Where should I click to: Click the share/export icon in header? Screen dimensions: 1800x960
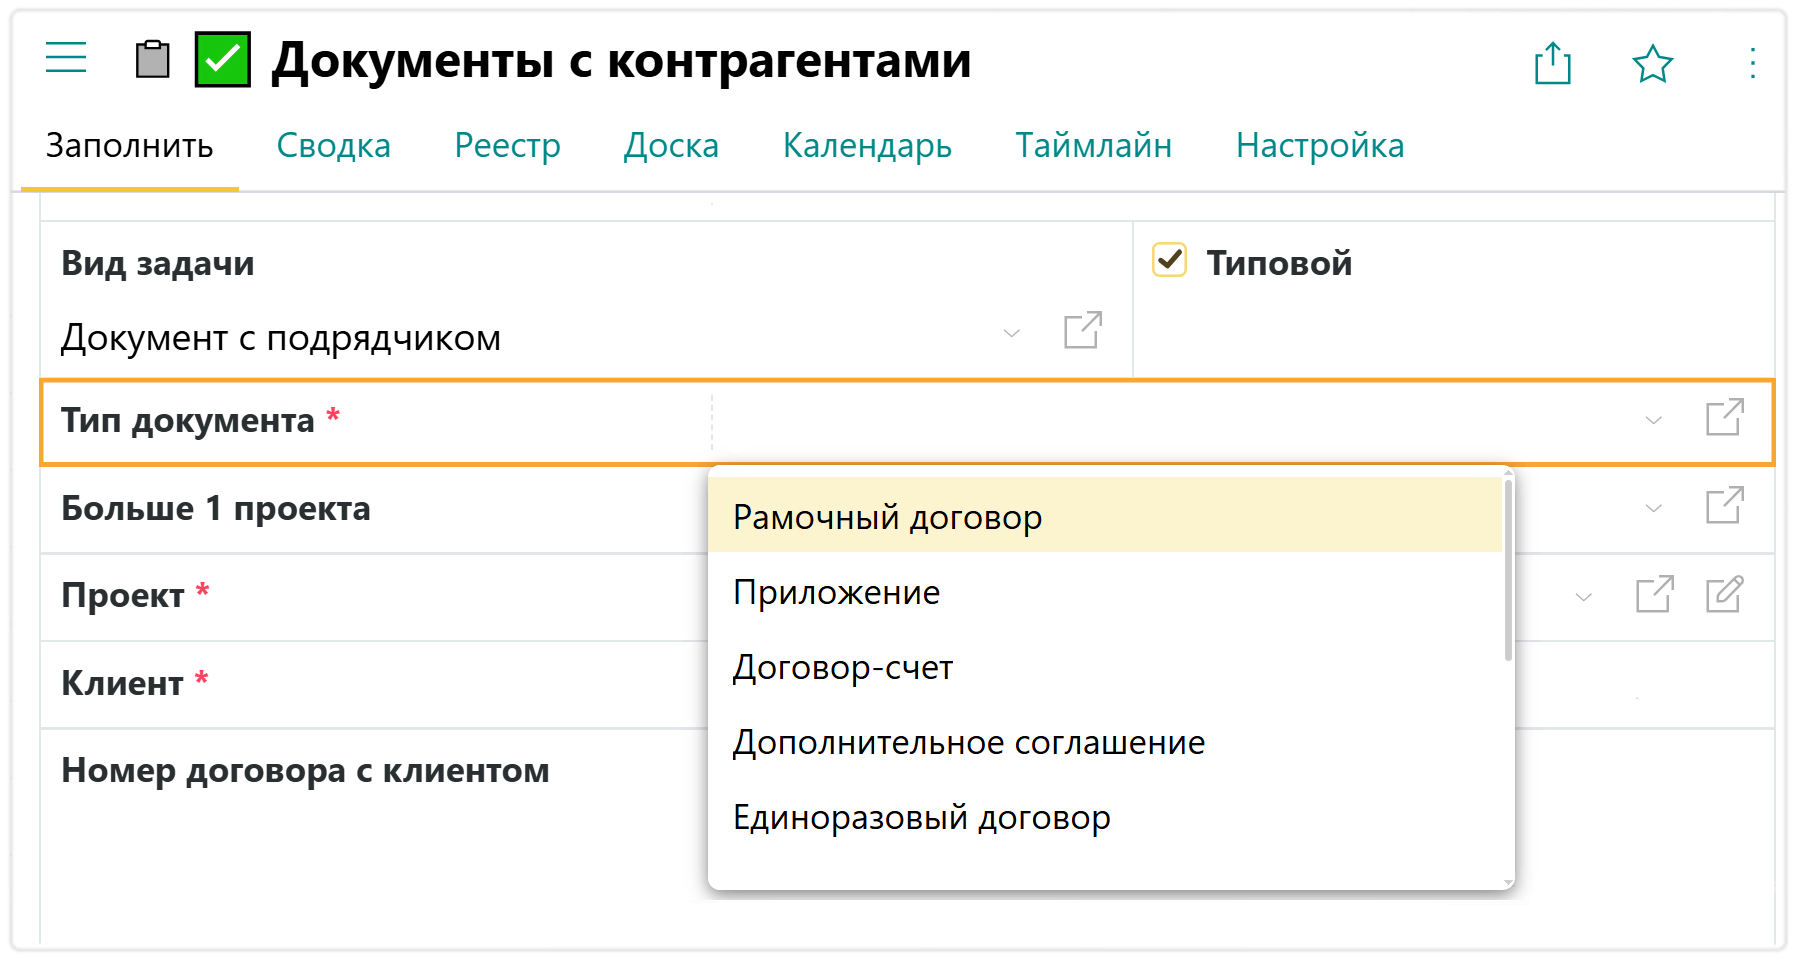1552,64
